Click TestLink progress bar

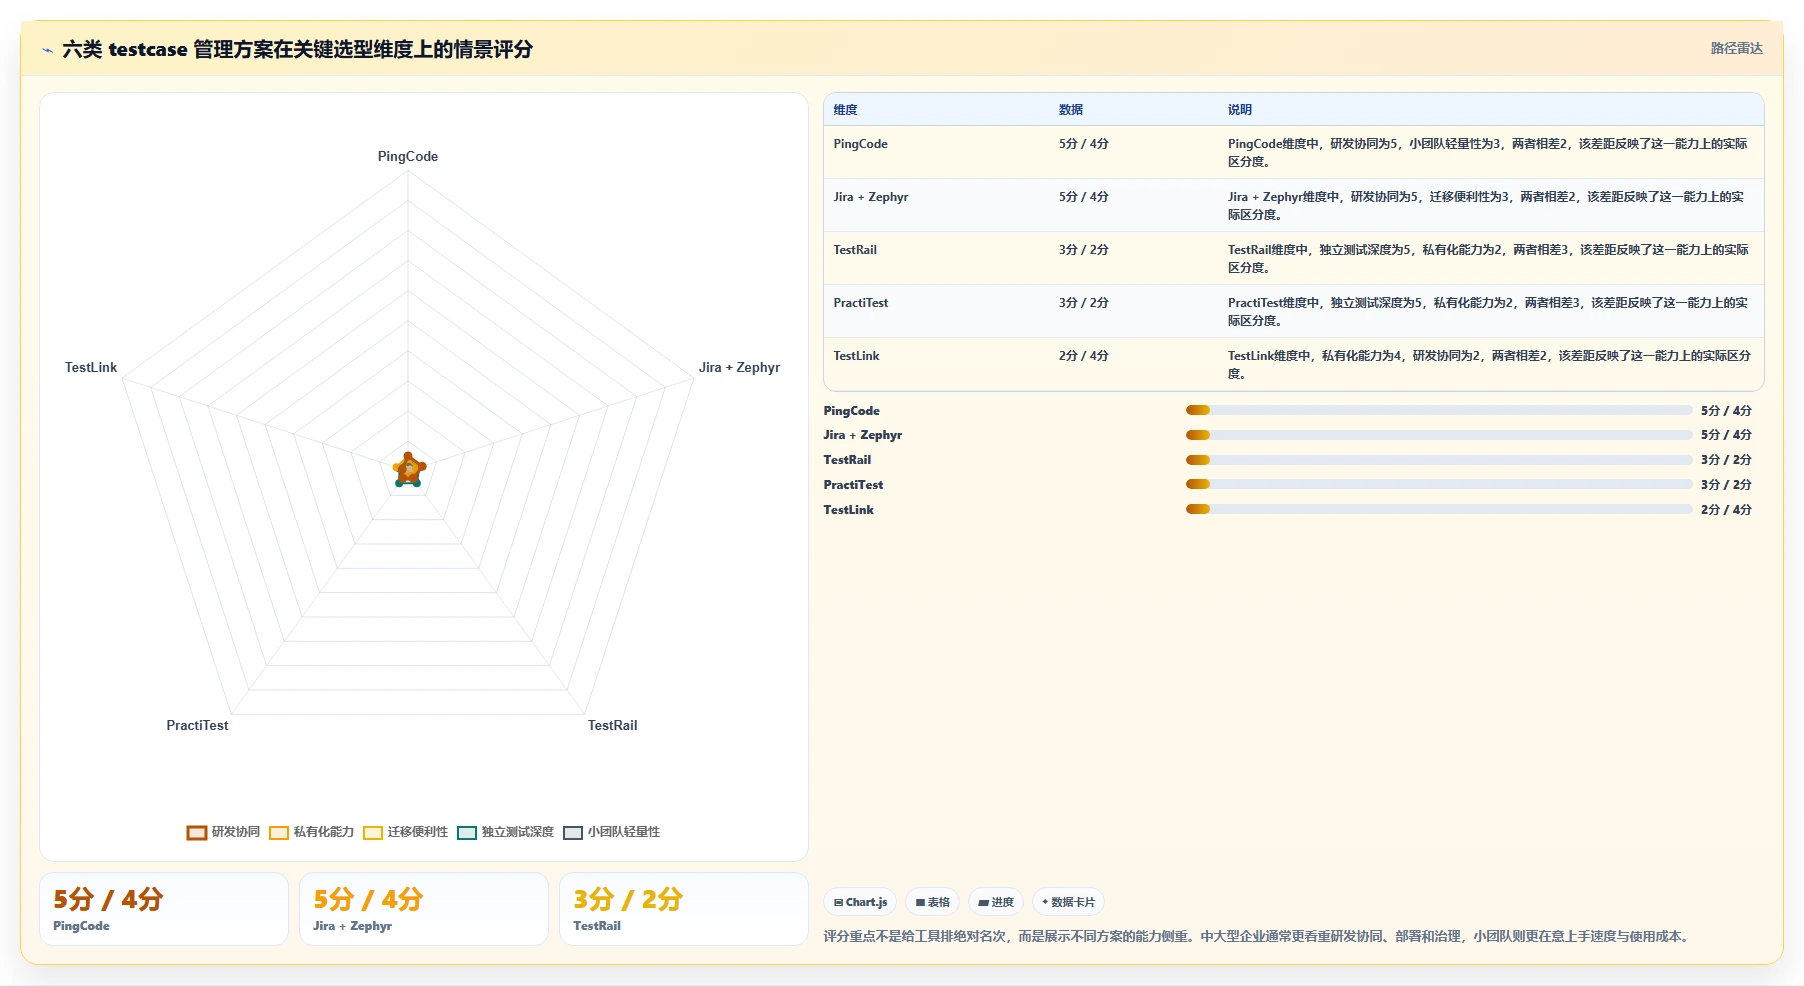tap(1439, 509)
